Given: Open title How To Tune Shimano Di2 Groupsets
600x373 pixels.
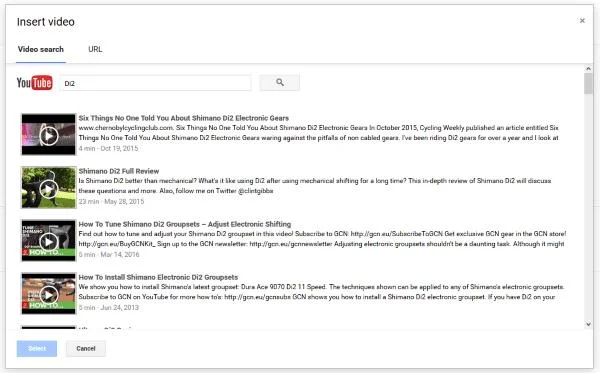Looking at the screenshot, I should [185, 224].
